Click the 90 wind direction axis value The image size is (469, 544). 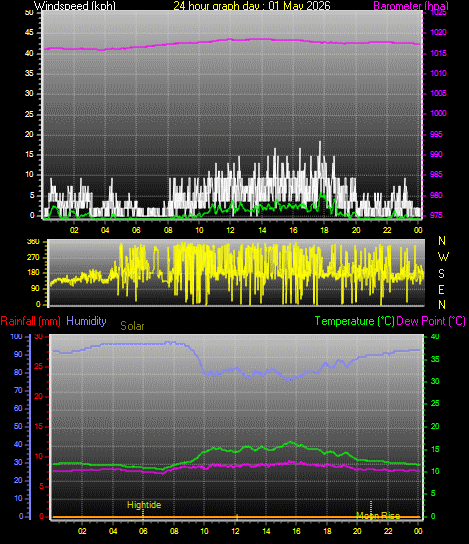35,289
